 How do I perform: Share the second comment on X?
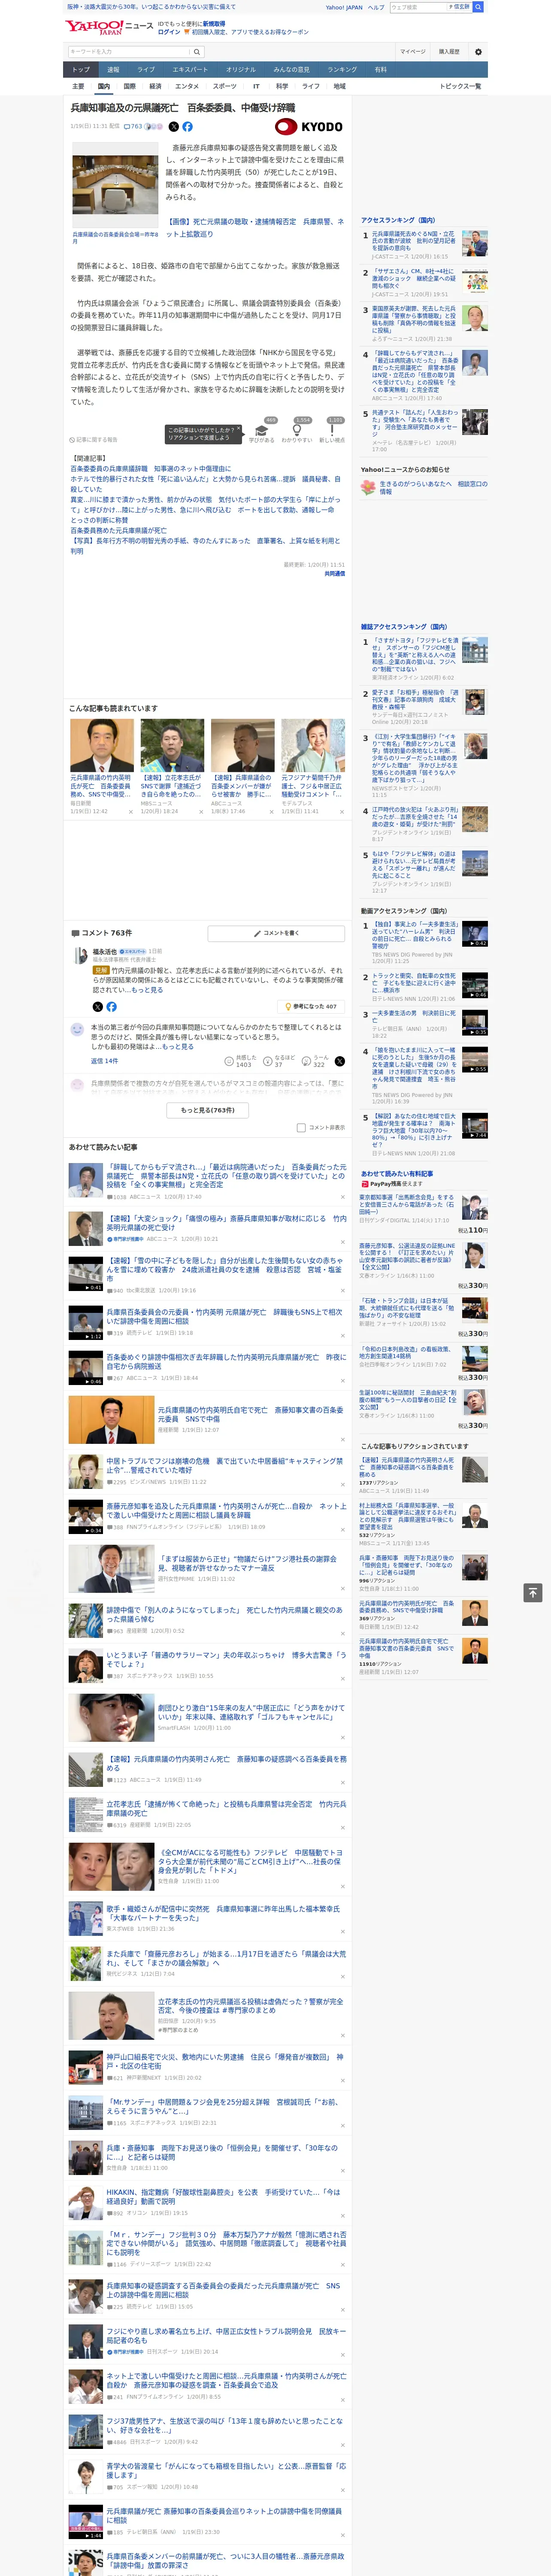click(x=339, y=1061)
